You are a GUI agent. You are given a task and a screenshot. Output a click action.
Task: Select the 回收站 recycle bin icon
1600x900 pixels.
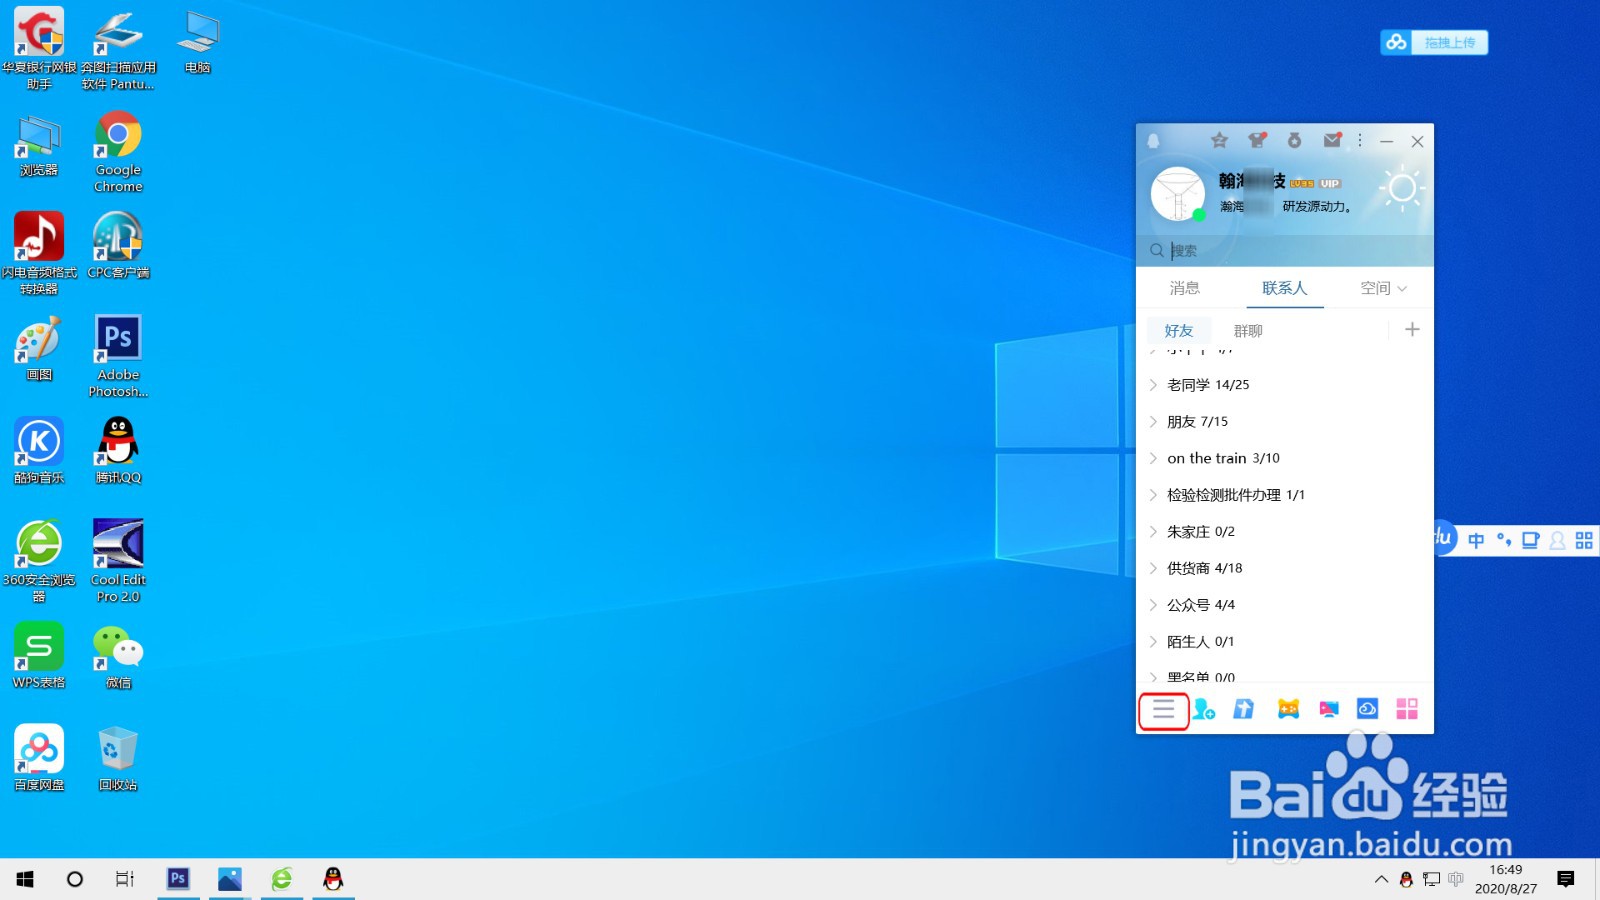[118, 759]
